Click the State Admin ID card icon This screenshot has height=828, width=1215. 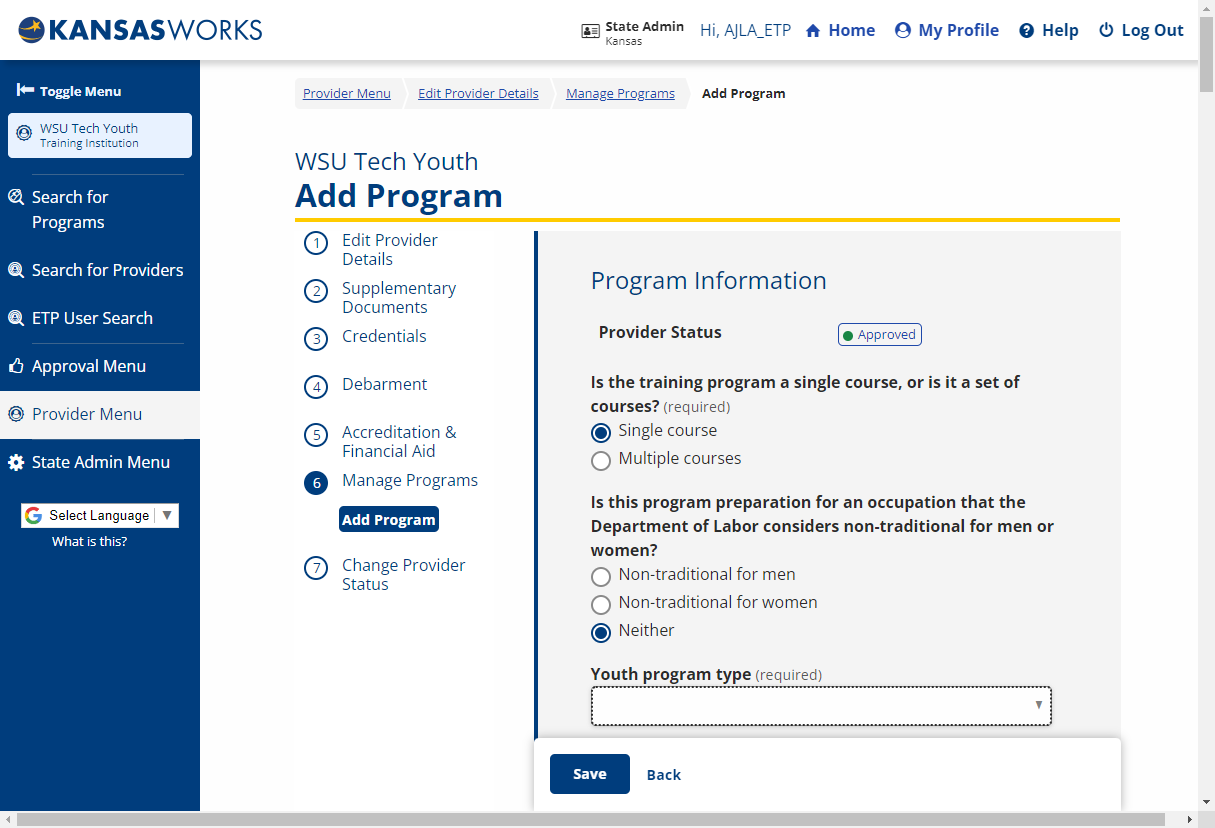590,31
